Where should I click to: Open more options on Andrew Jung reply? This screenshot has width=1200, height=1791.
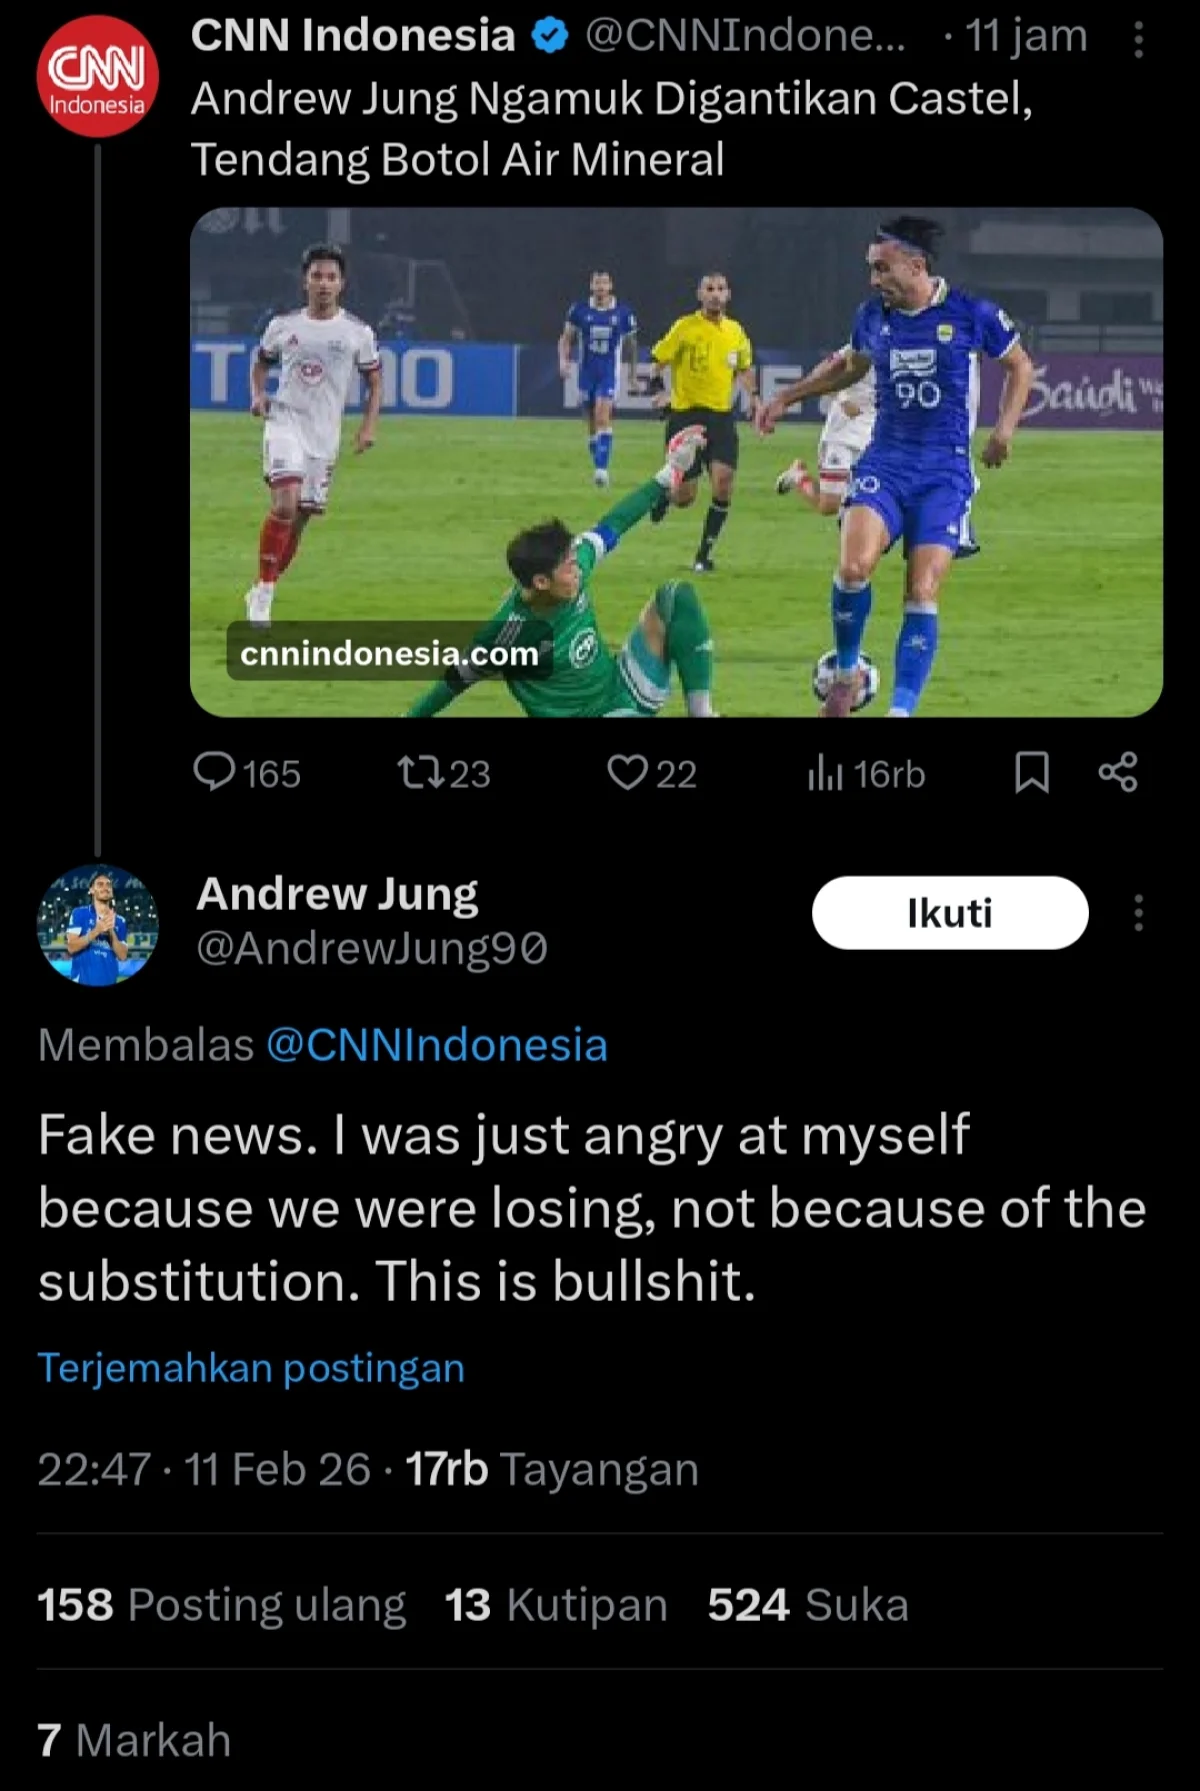point(1138,913)
